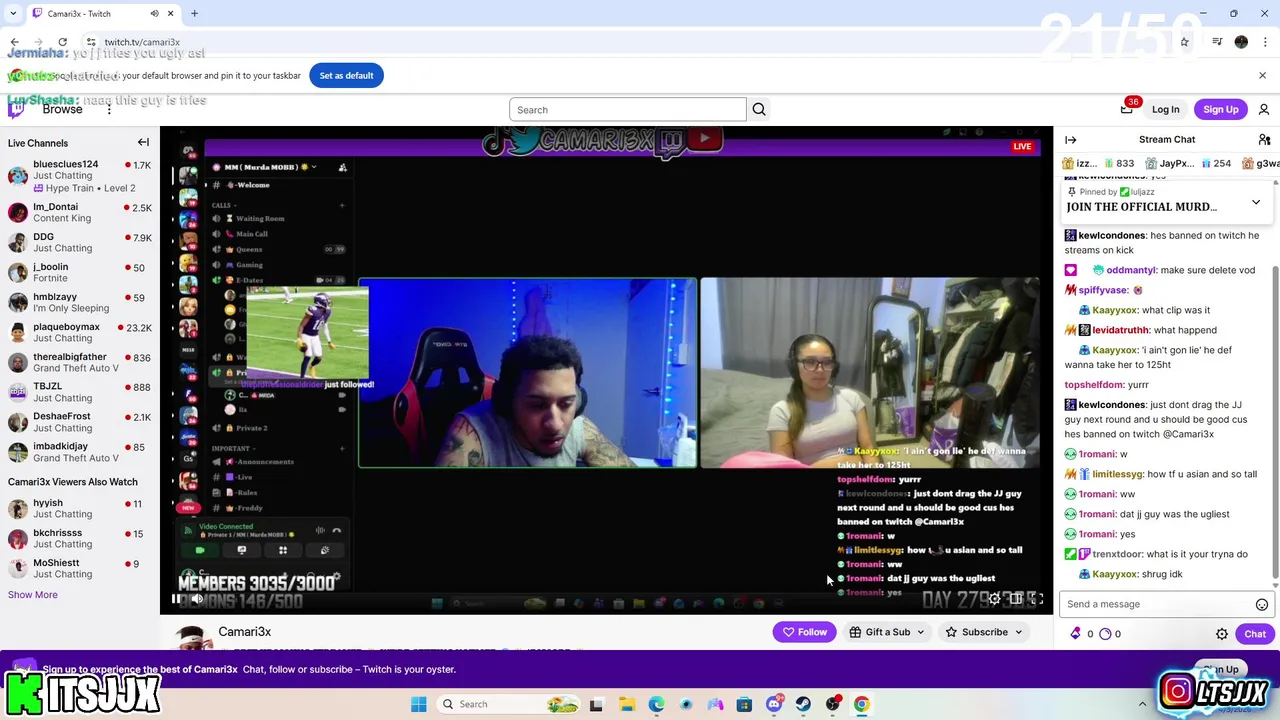
Task: Open the hmblzayy channel from the sidebar
Action: tap(78, 302)
